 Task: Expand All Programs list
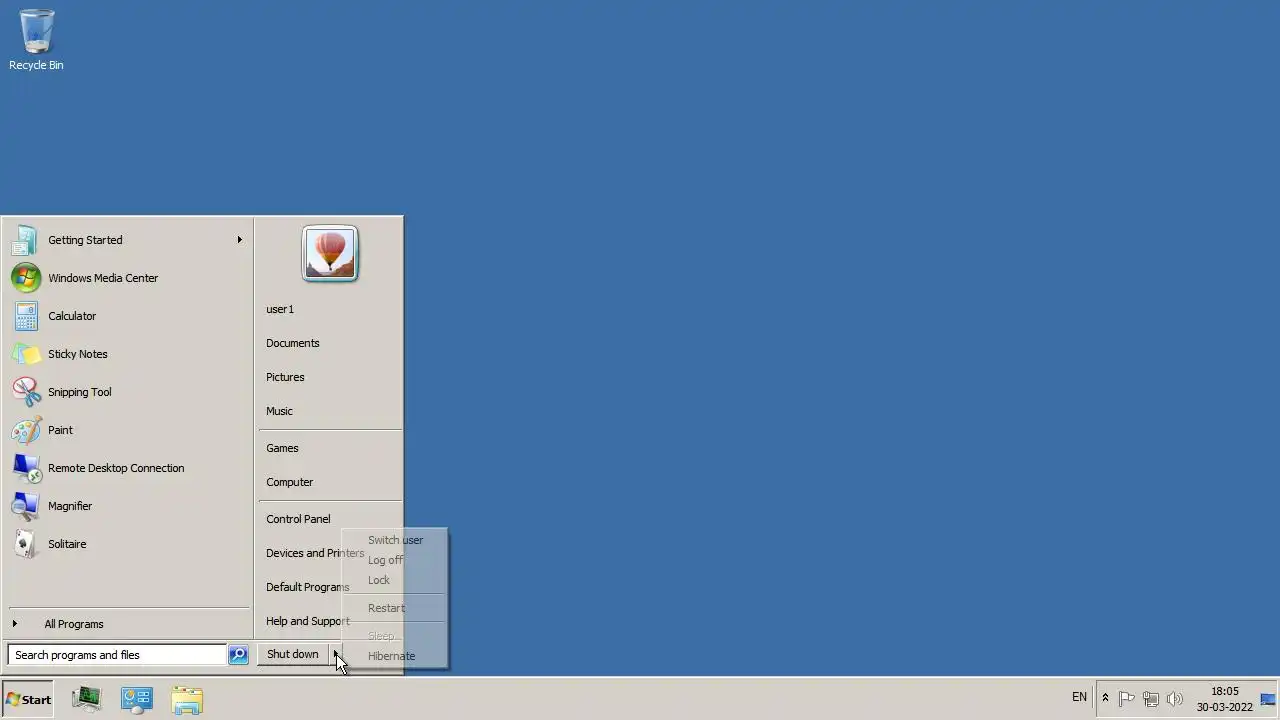click(127, 624)
